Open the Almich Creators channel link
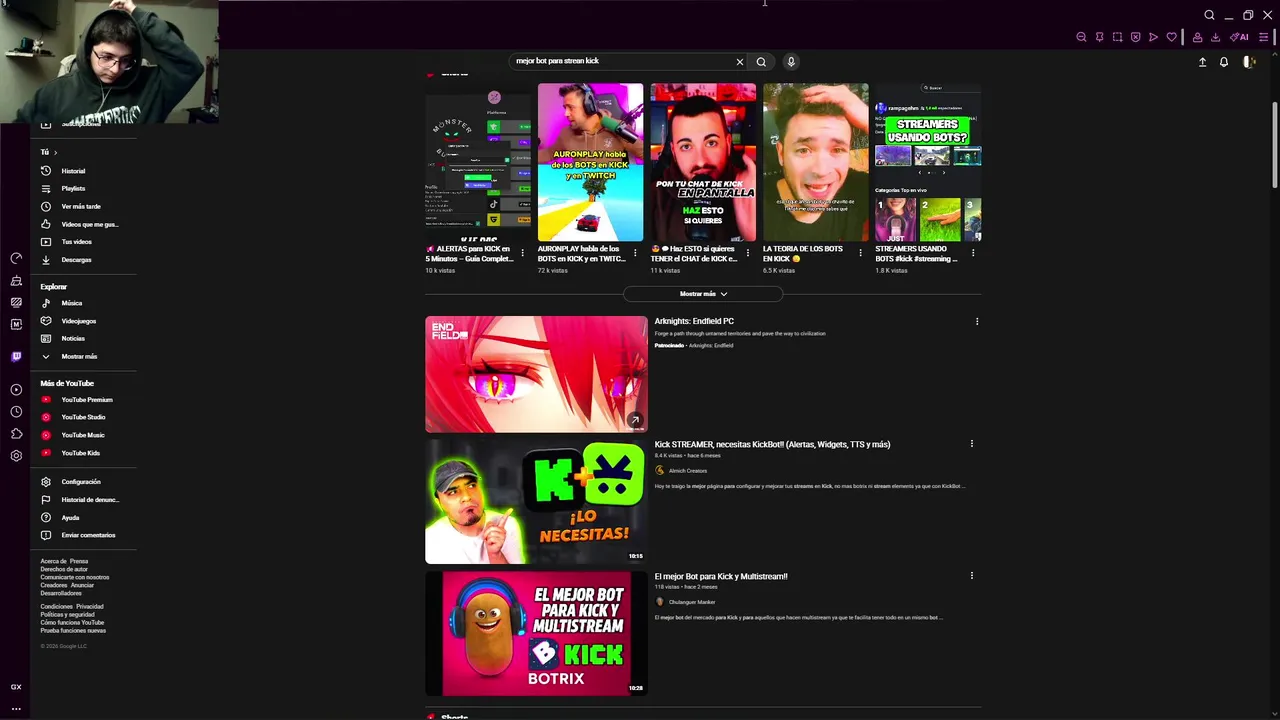 click(x=688, y=471)
